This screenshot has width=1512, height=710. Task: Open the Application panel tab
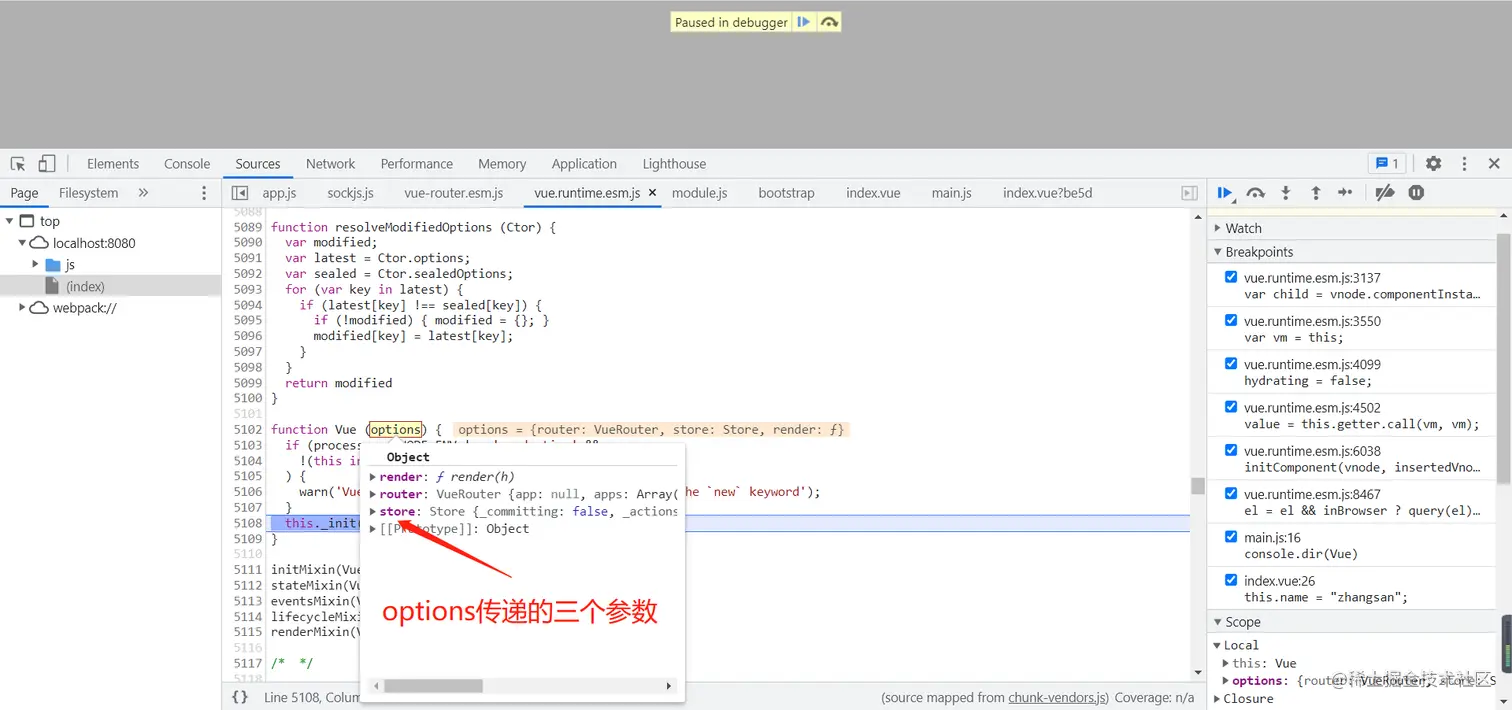point(584,164)
